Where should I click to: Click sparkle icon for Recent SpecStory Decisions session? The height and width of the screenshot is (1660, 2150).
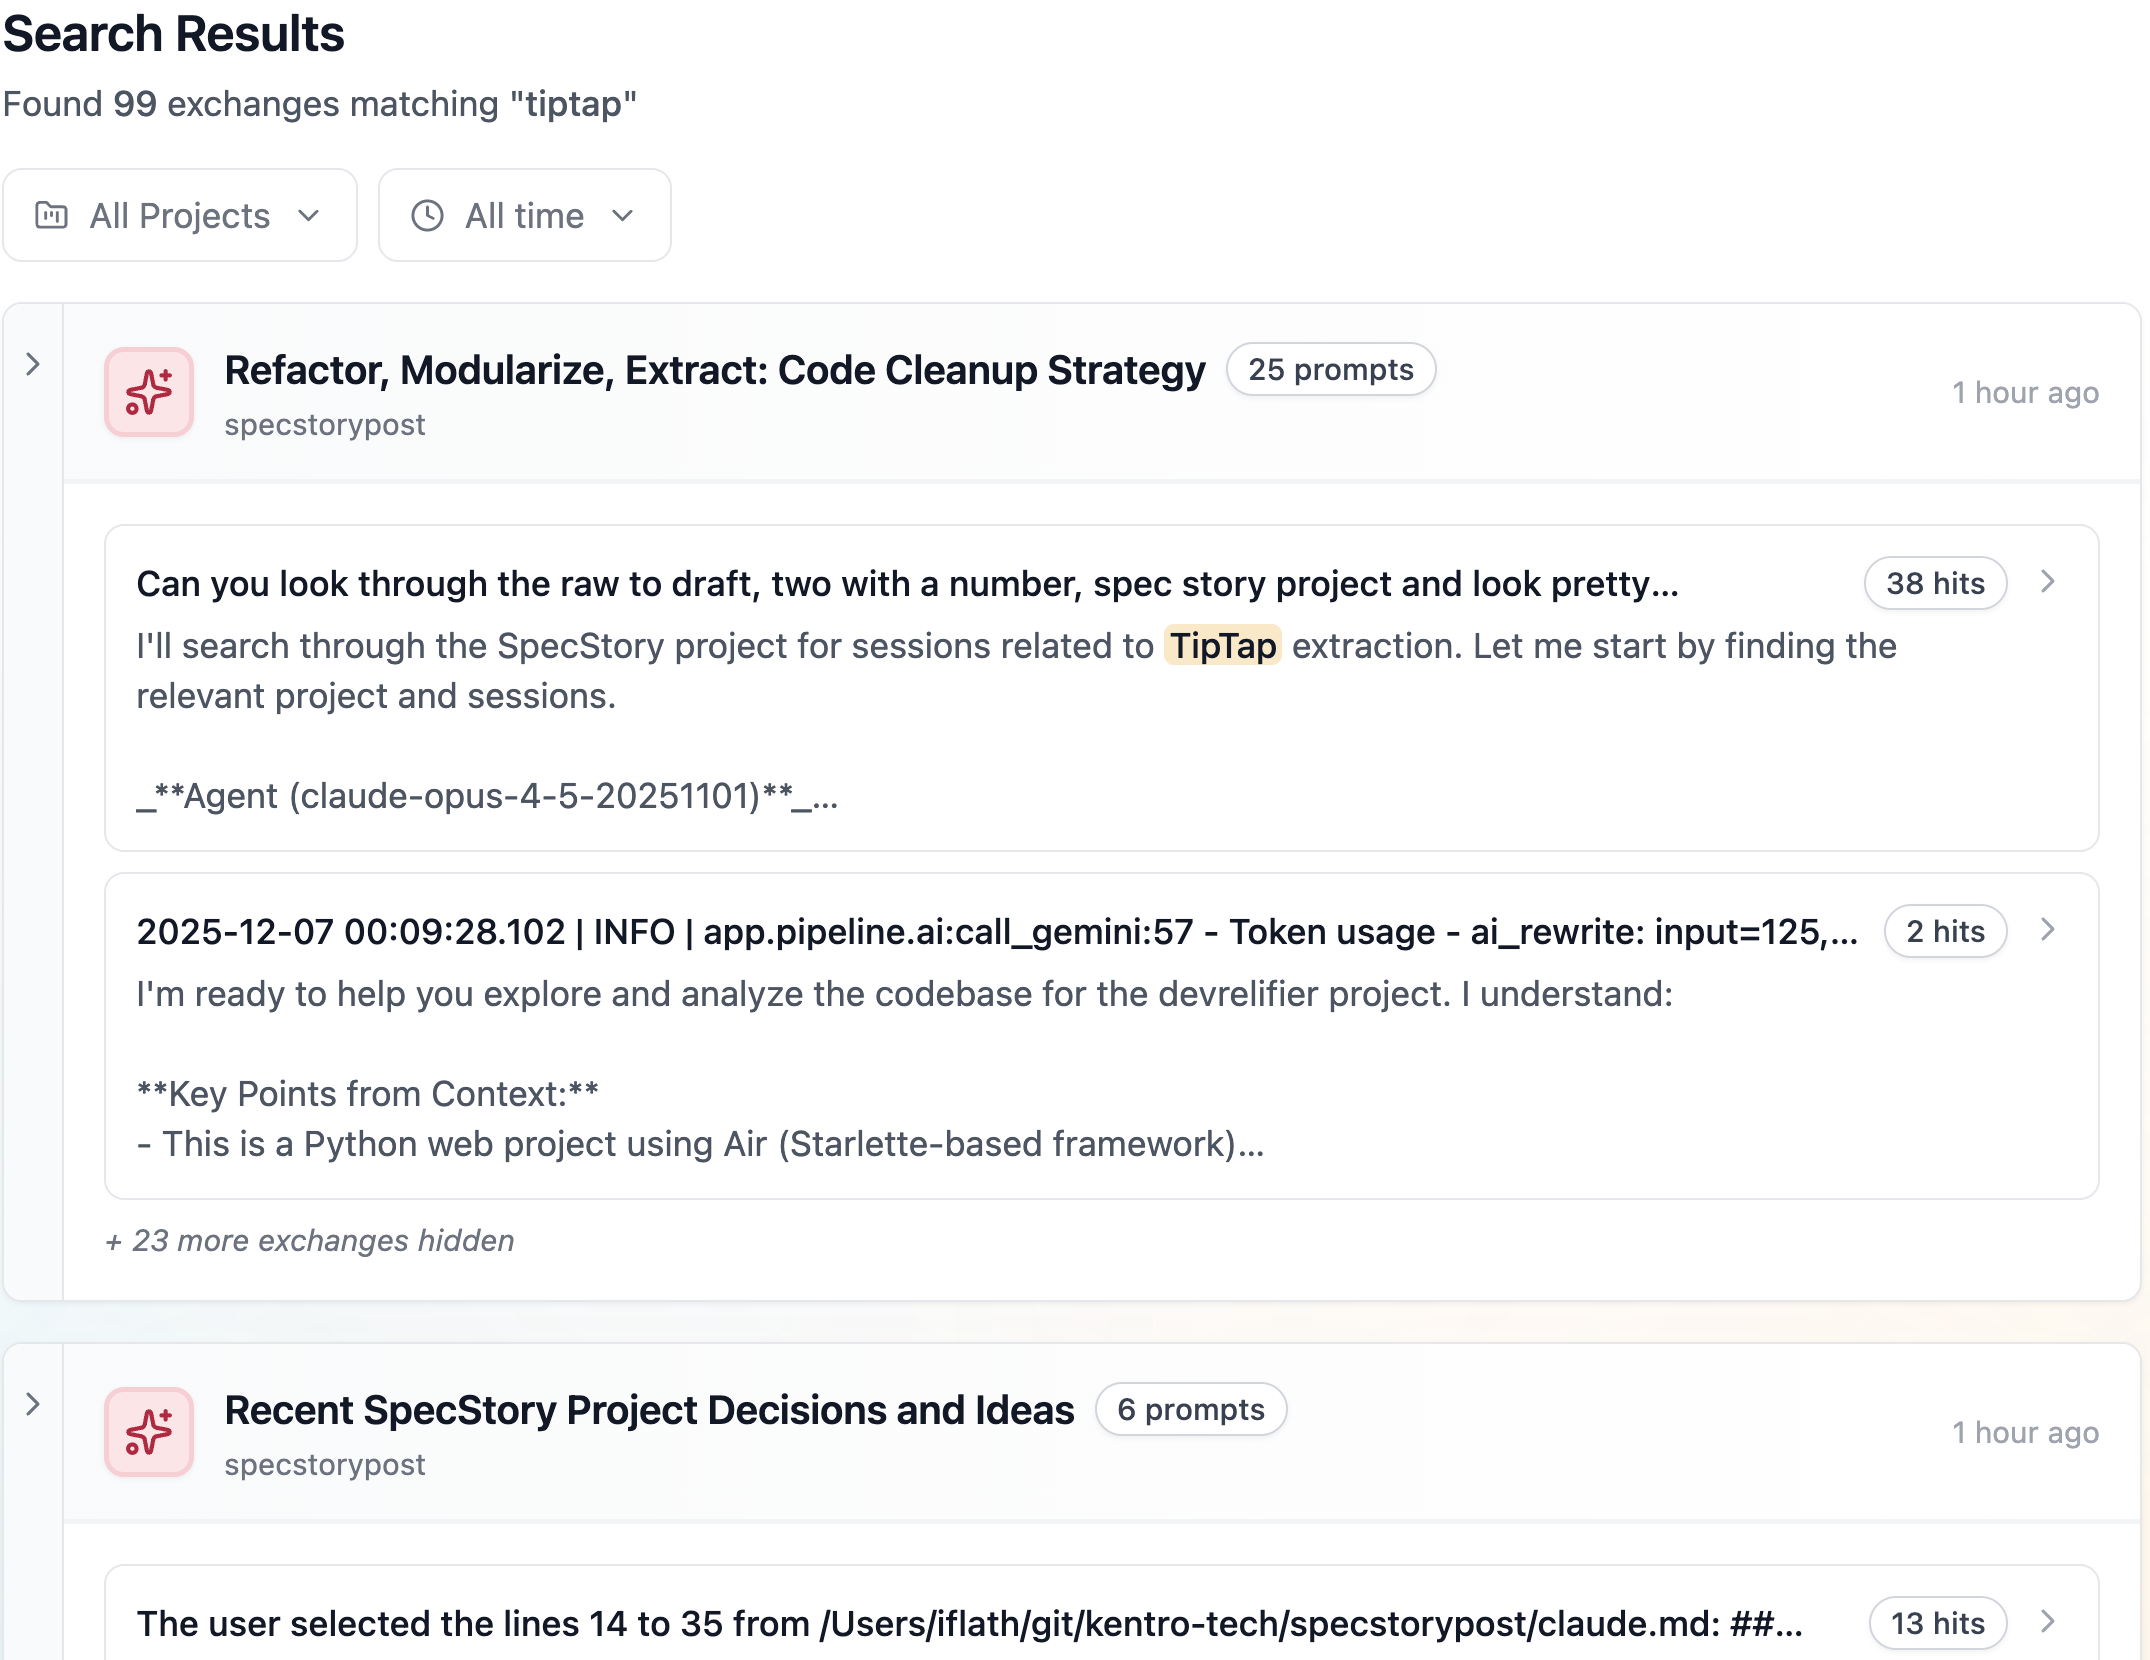pyautogui.click(x=149, y=1432)
